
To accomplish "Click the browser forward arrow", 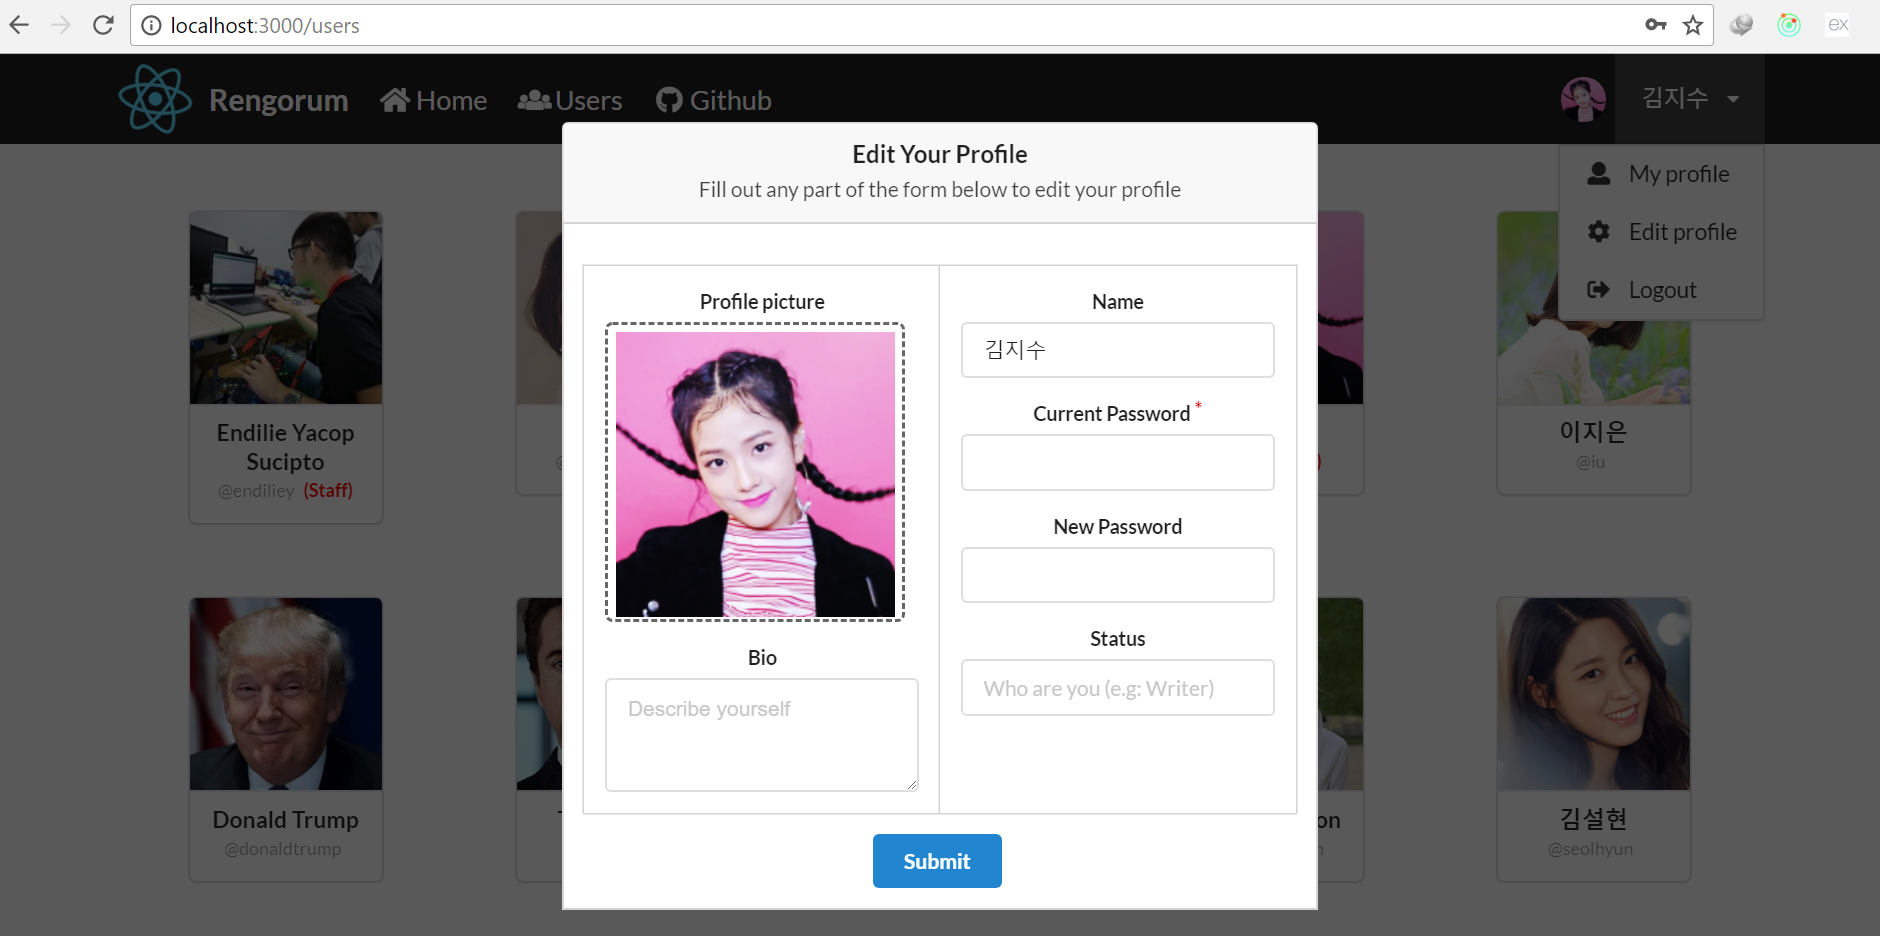I will (61, 25).
